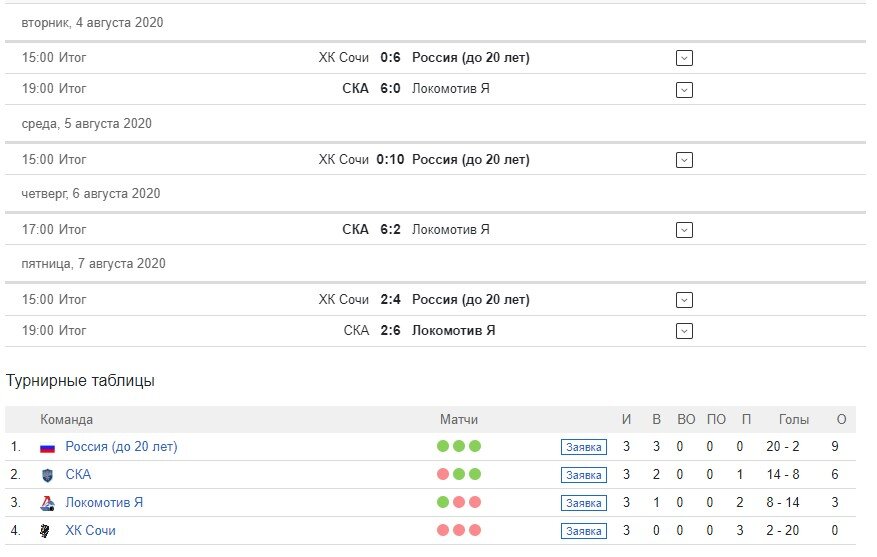The image size is (877, 557).
Task: Click the red loss dot for СКА
Action: click(443, 474)
